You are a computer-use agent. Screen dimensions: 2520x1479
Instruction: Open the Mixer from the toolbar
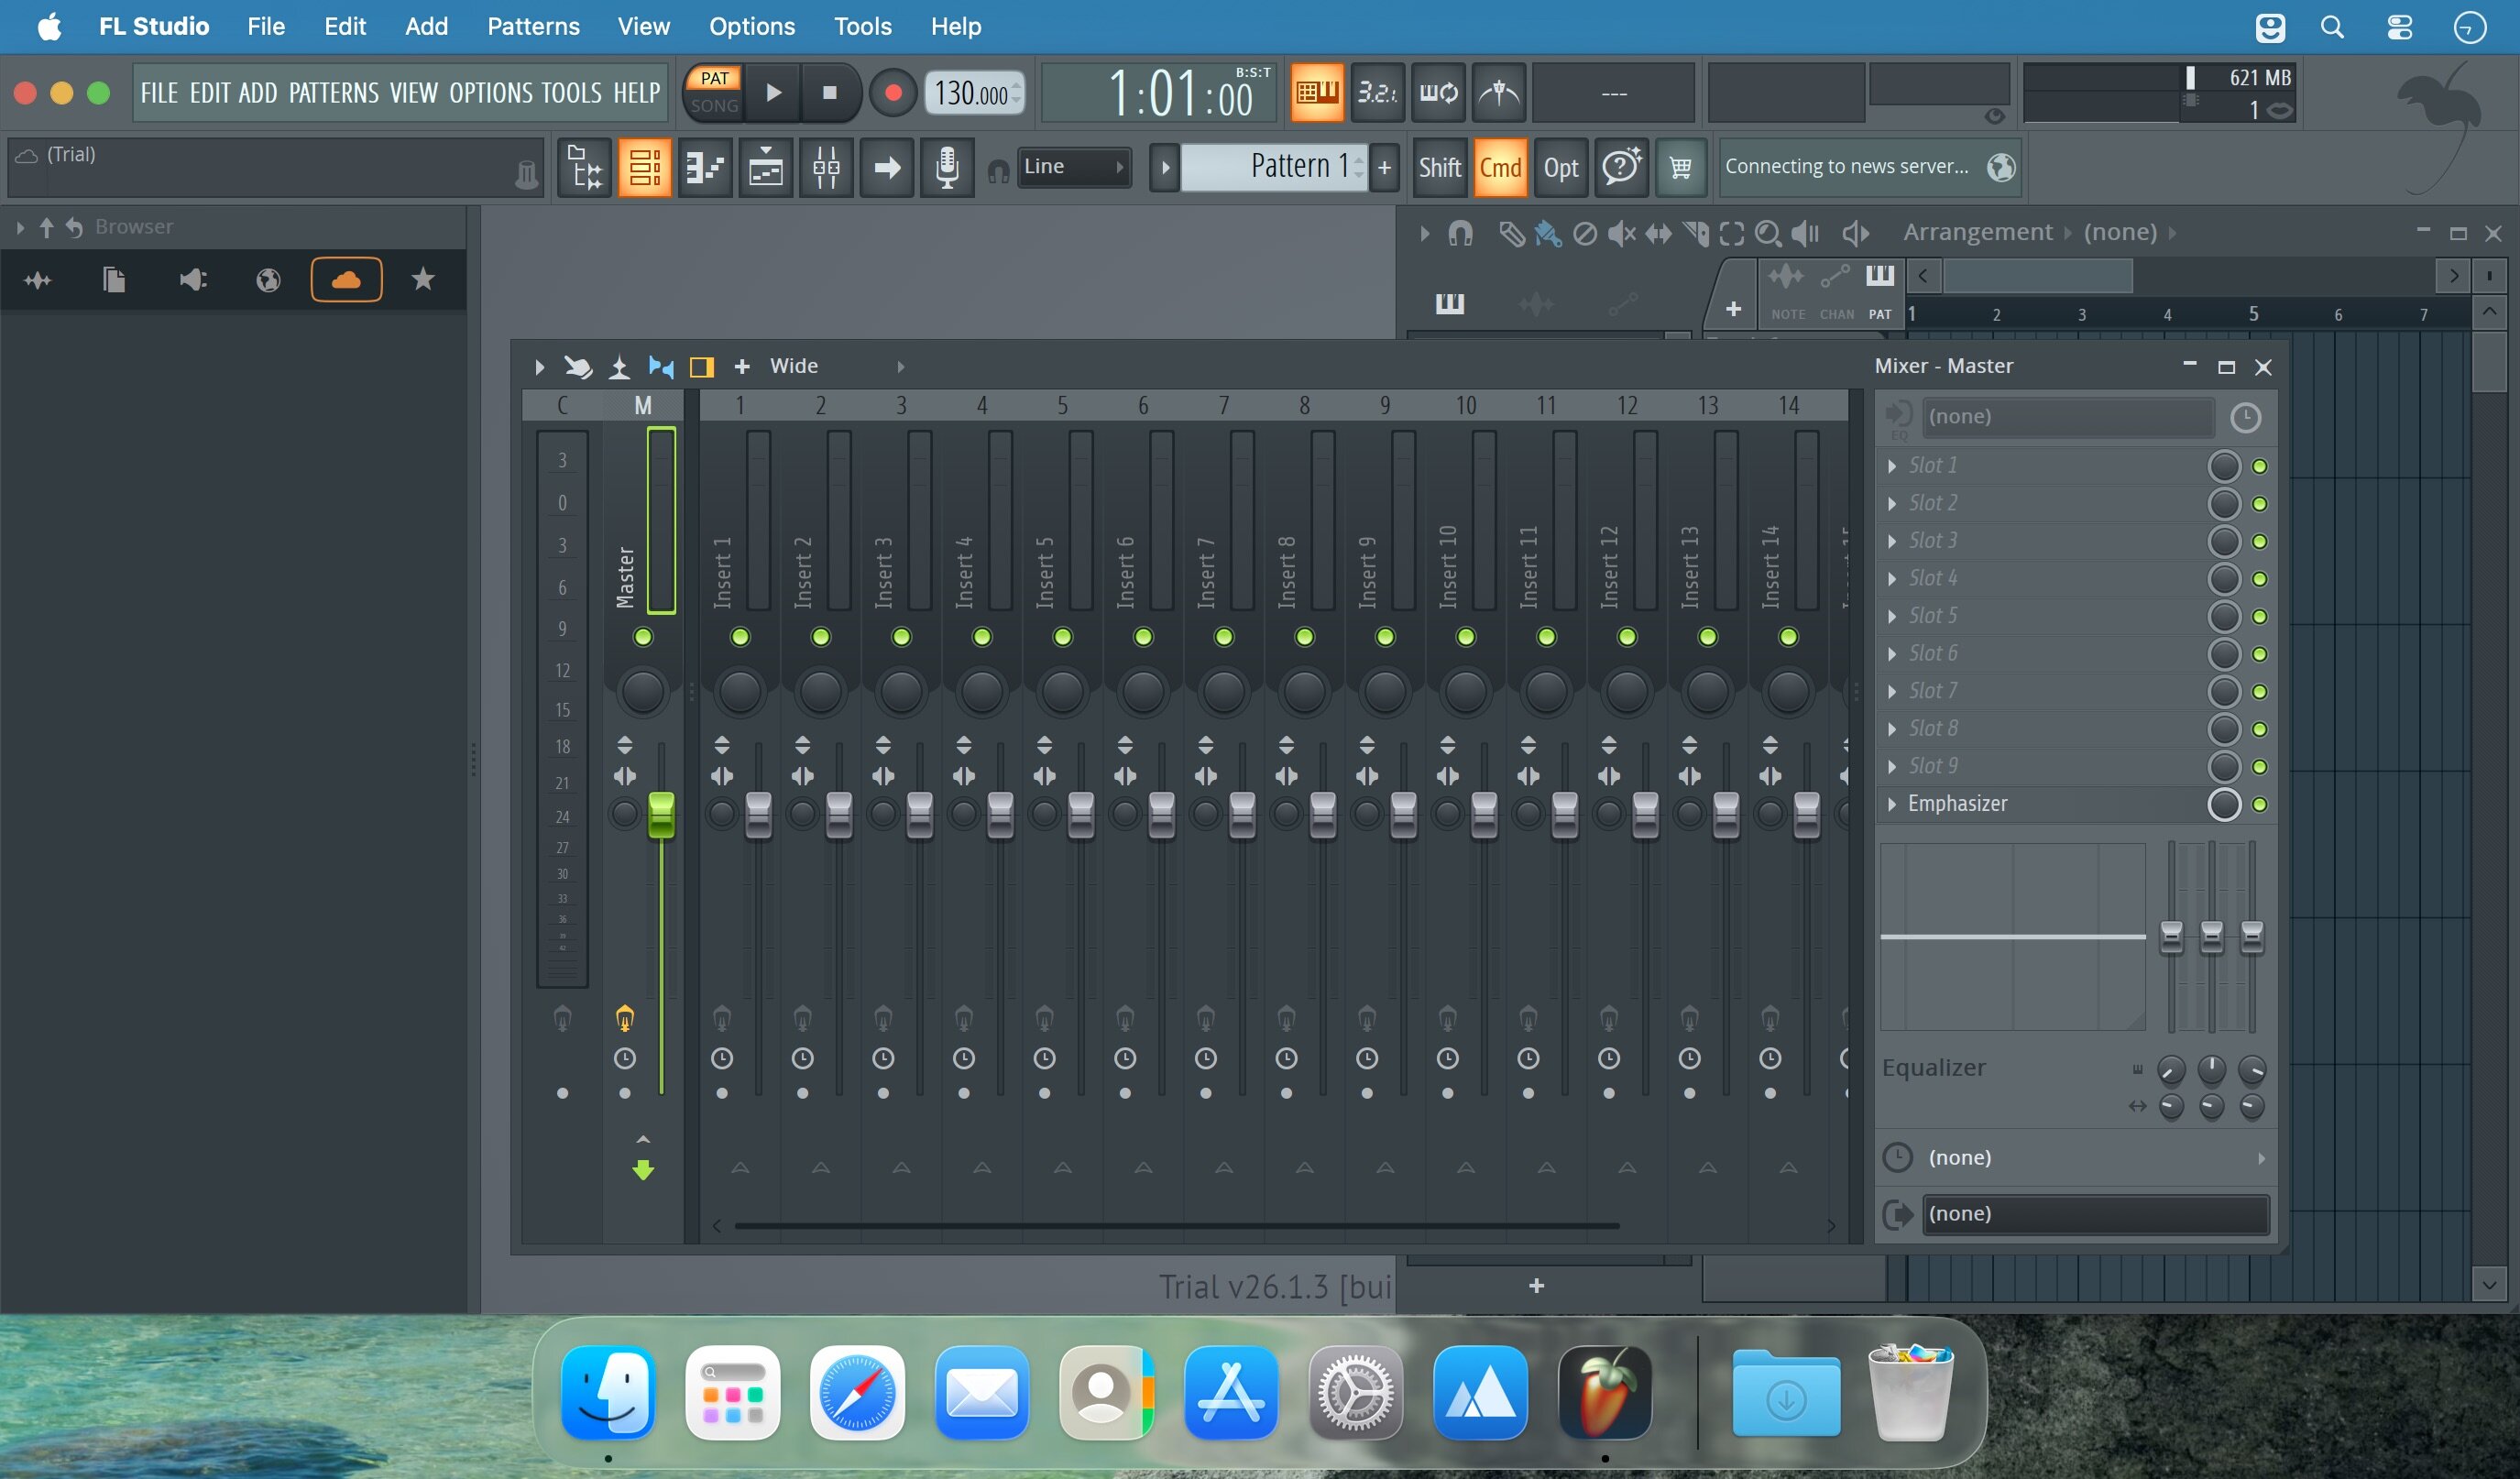[826, 168]
